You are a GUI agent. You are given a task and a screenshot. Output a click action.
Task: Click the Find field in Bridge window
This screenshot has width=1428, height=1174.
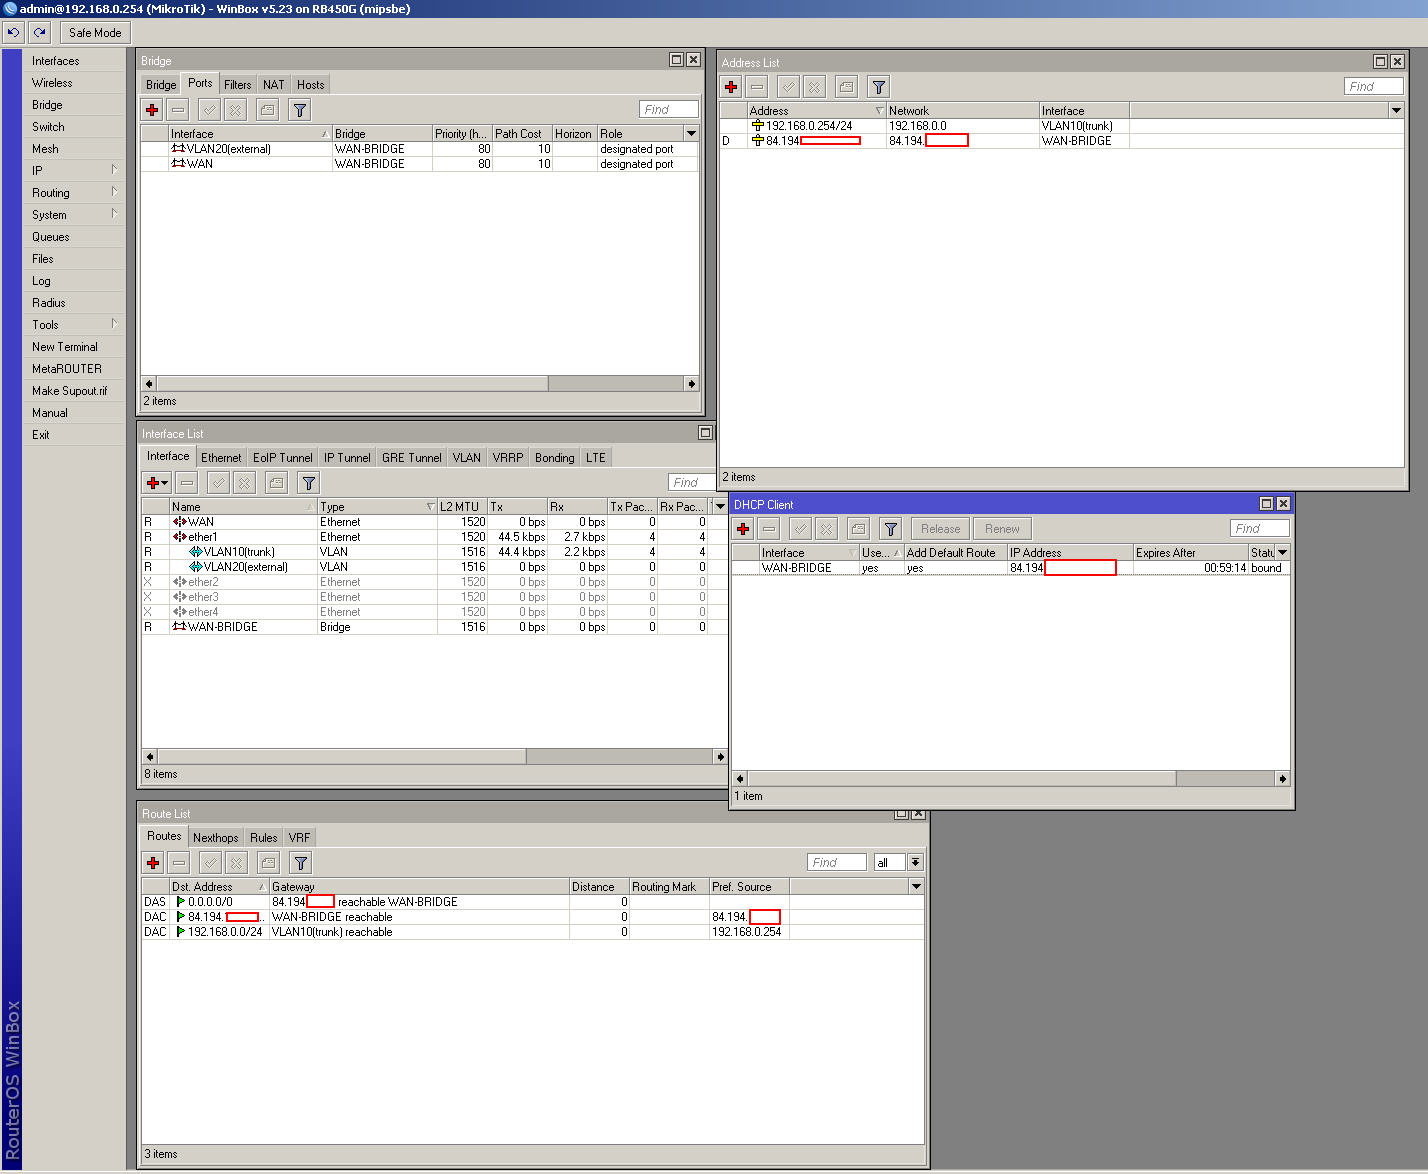point(669,109)
